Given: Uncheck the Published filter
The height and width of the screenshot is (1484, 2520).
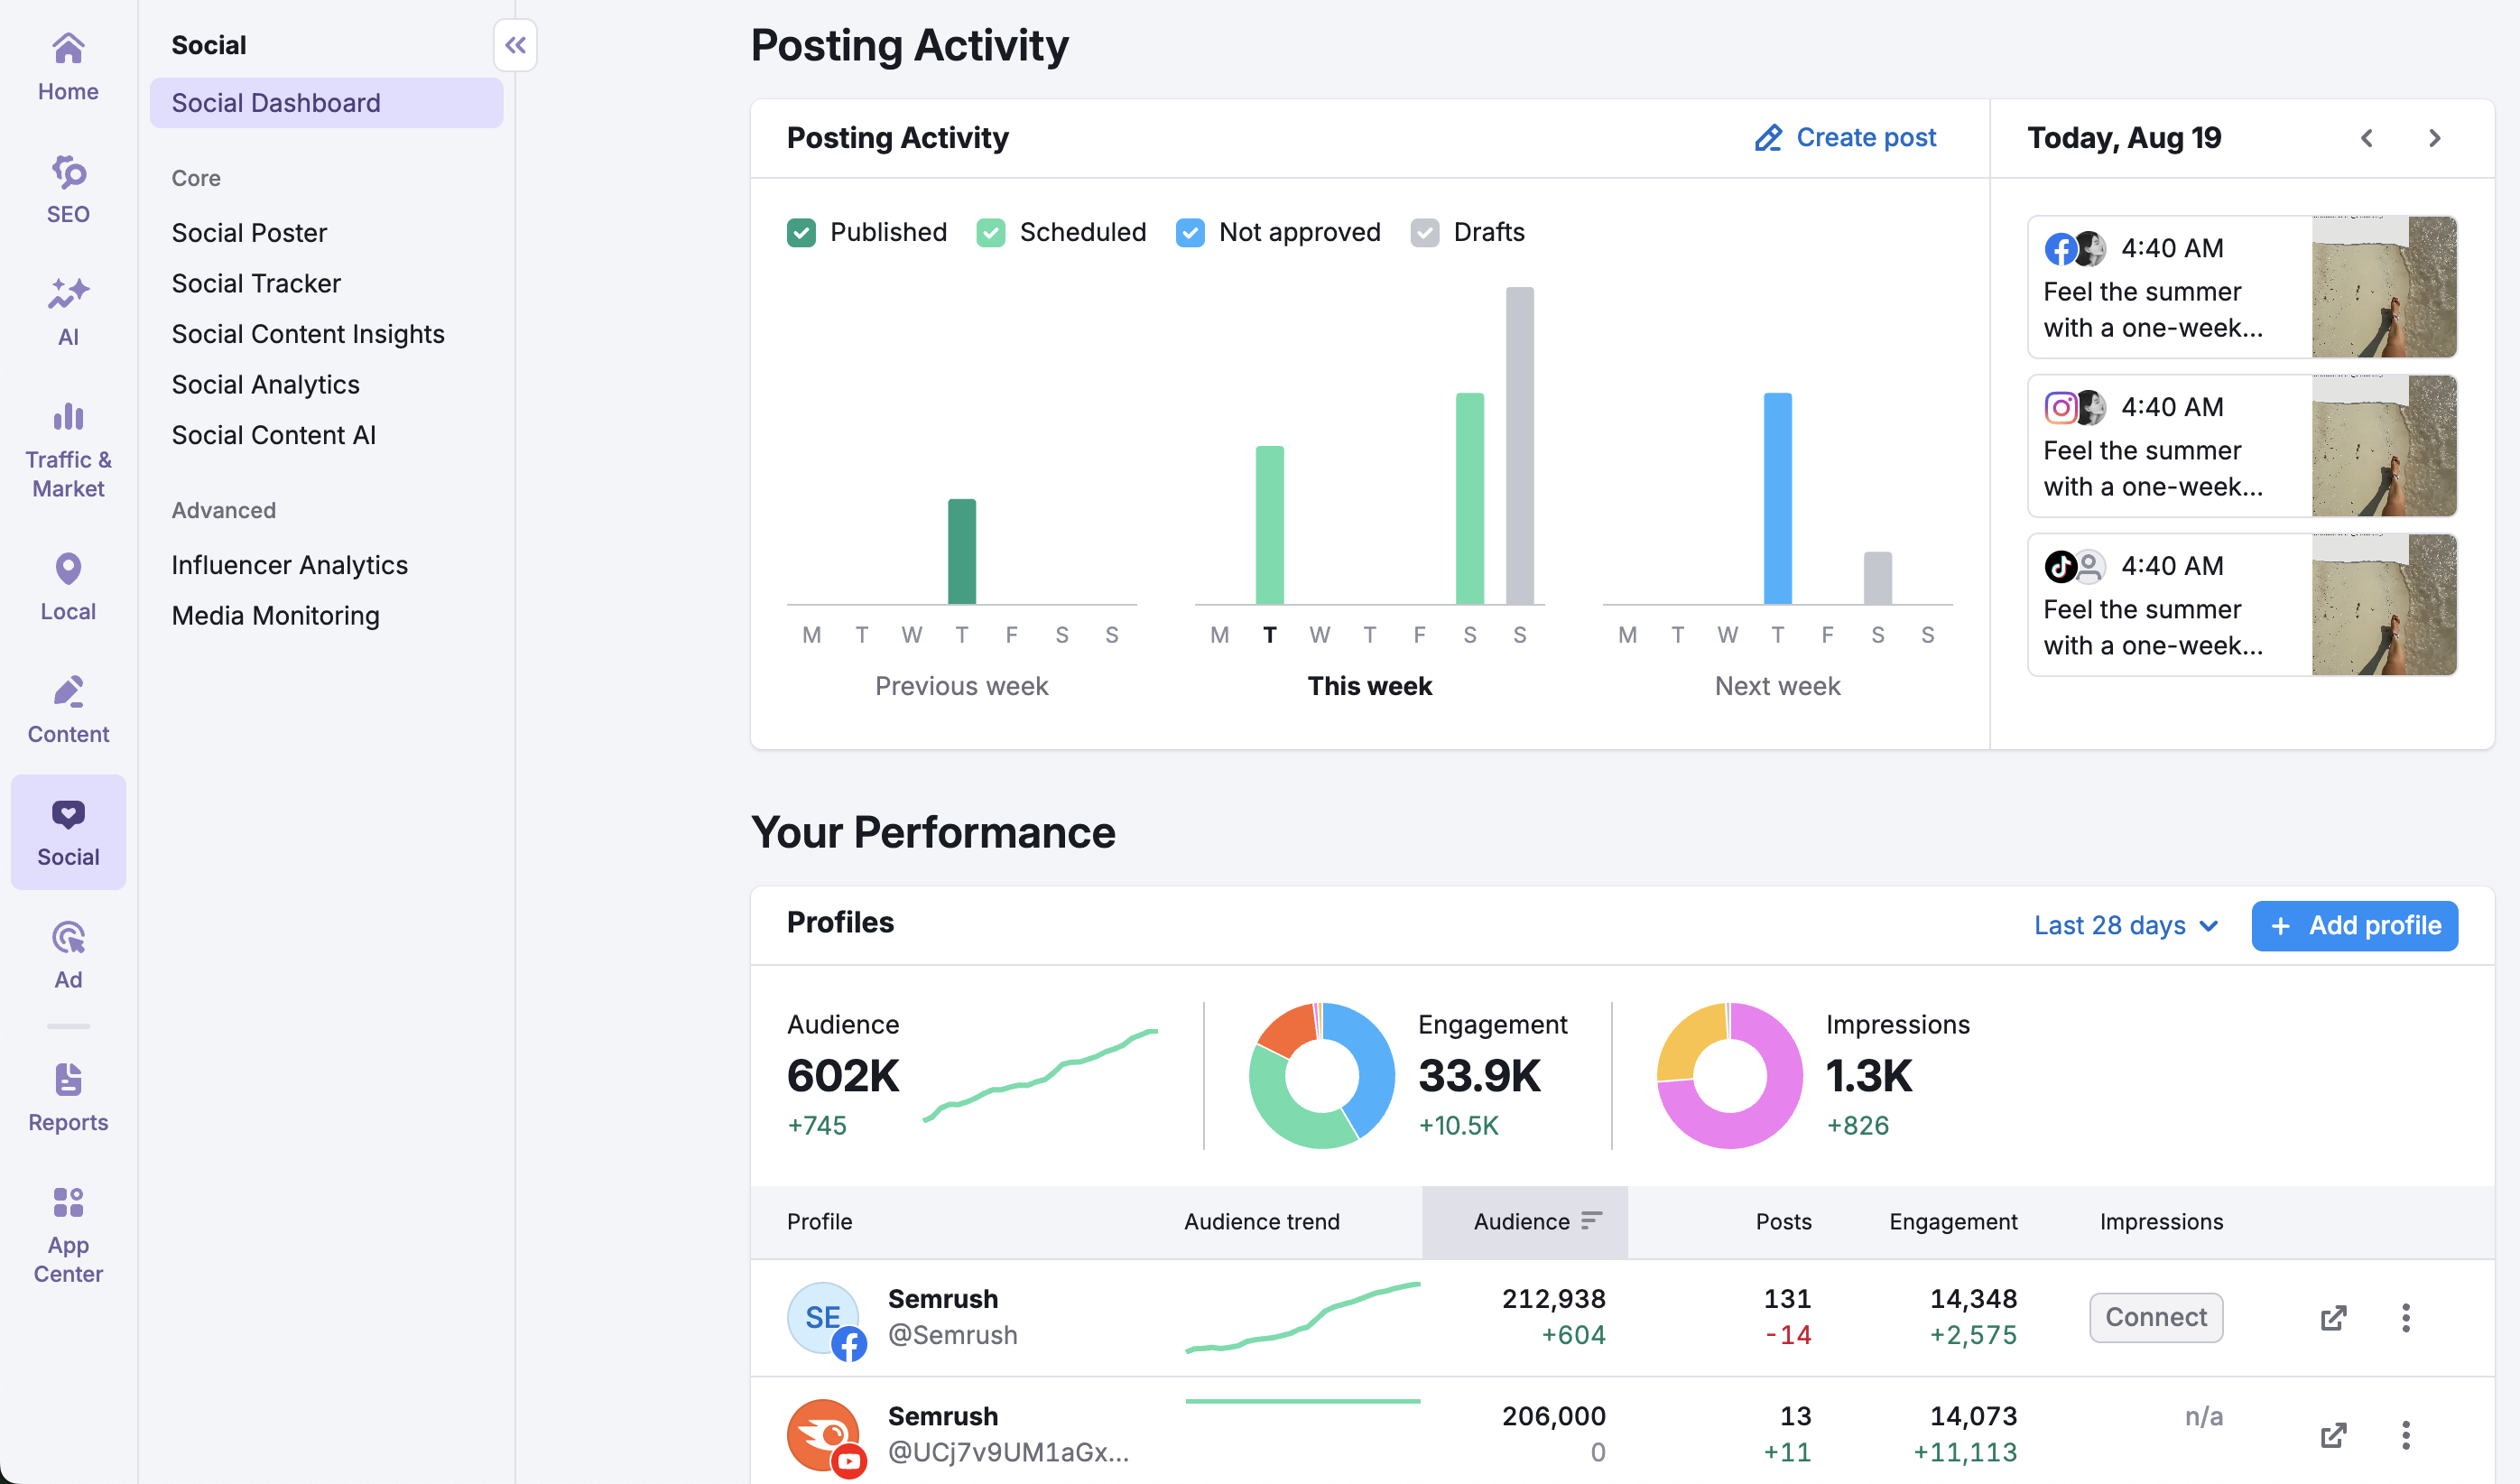Looking at the screenshot, I should pos(802,232).
